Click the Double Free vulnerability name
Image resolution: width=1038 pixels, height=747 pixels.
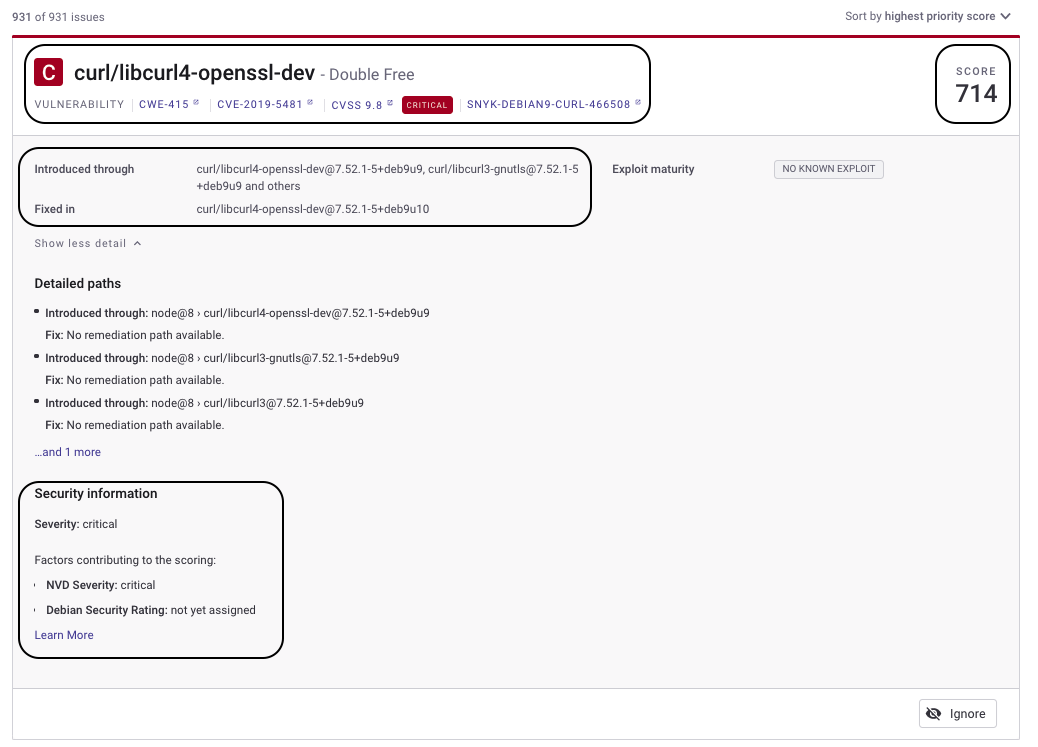coord(371,75)
